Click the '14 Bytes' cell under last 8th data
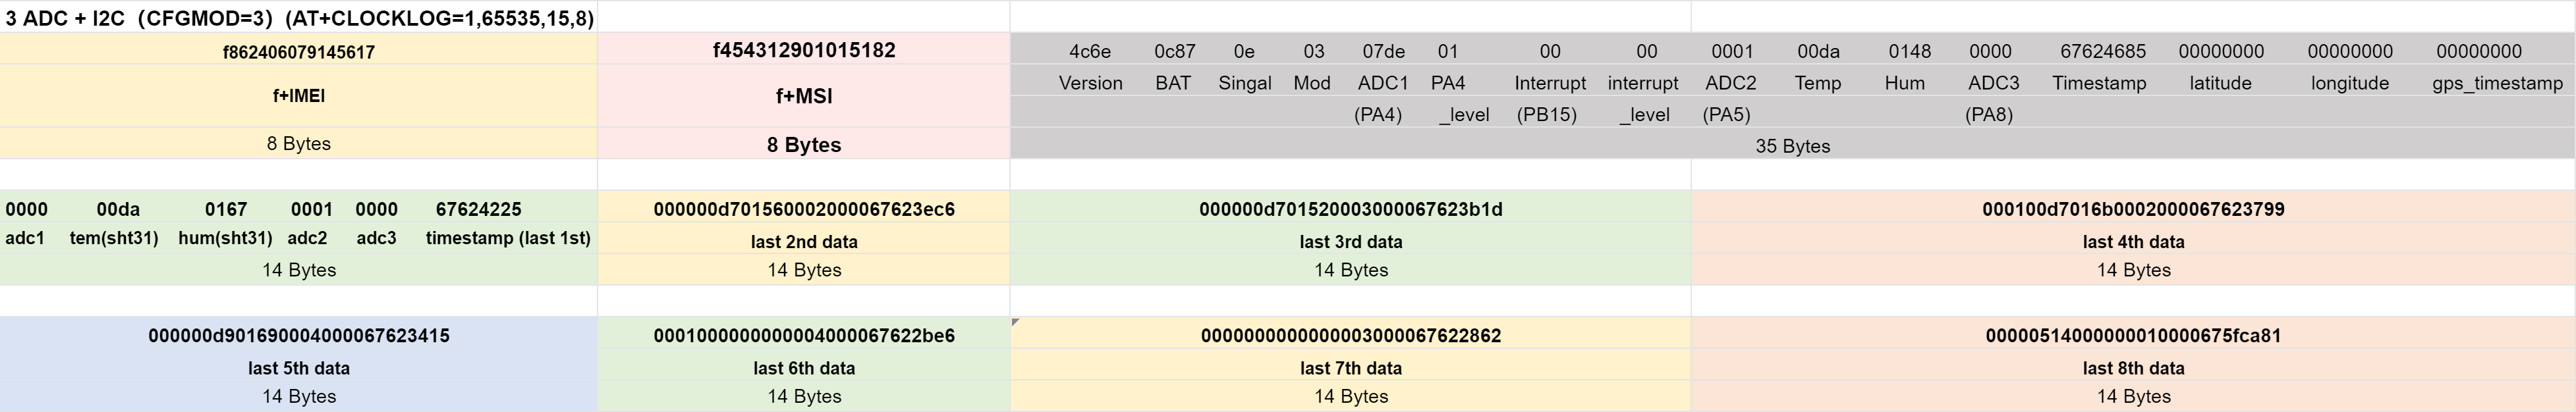Screen dimensions: 2576x412 pyautogui.click(x=2134, y=396)
